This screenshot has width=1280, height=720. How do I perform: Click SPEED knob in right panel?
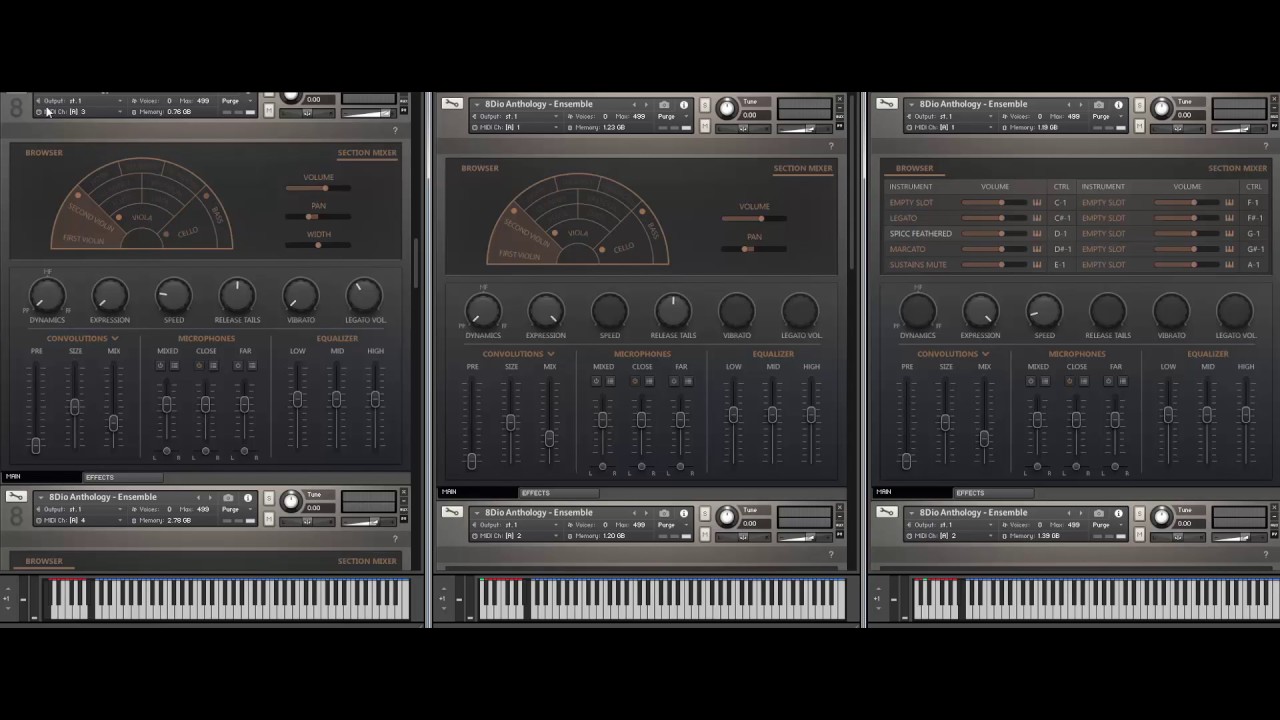pos(1044,310)
